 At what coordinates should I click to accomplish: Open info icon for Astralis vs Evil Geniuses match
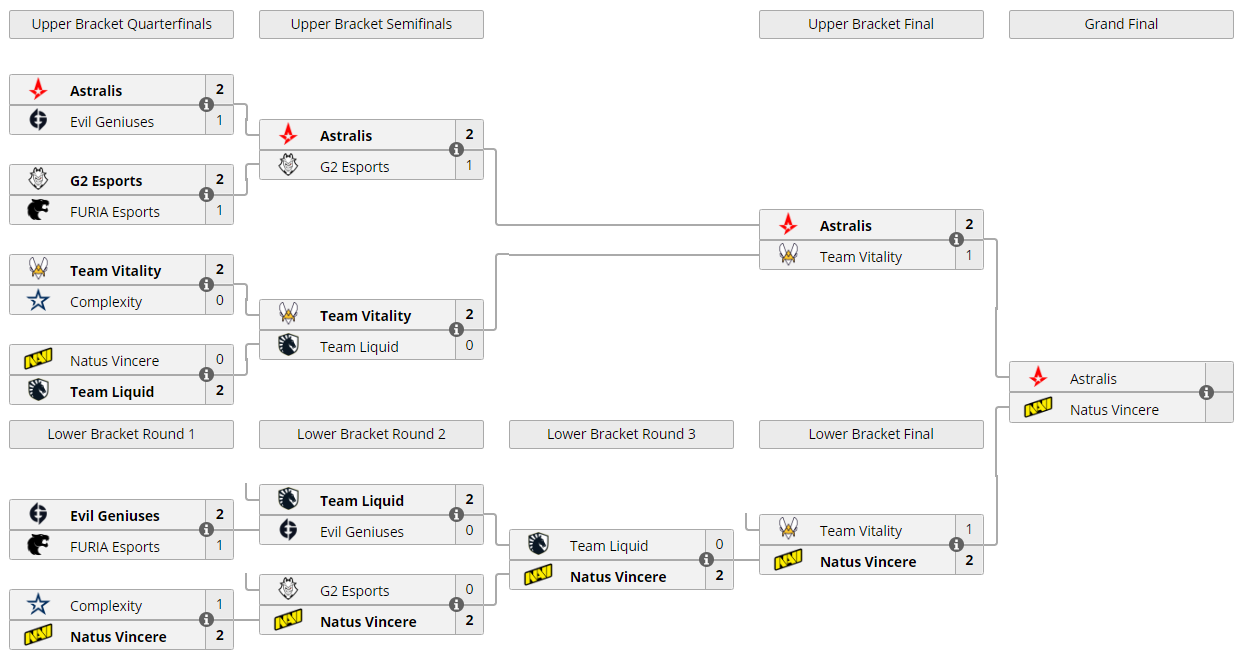(206, 105)
